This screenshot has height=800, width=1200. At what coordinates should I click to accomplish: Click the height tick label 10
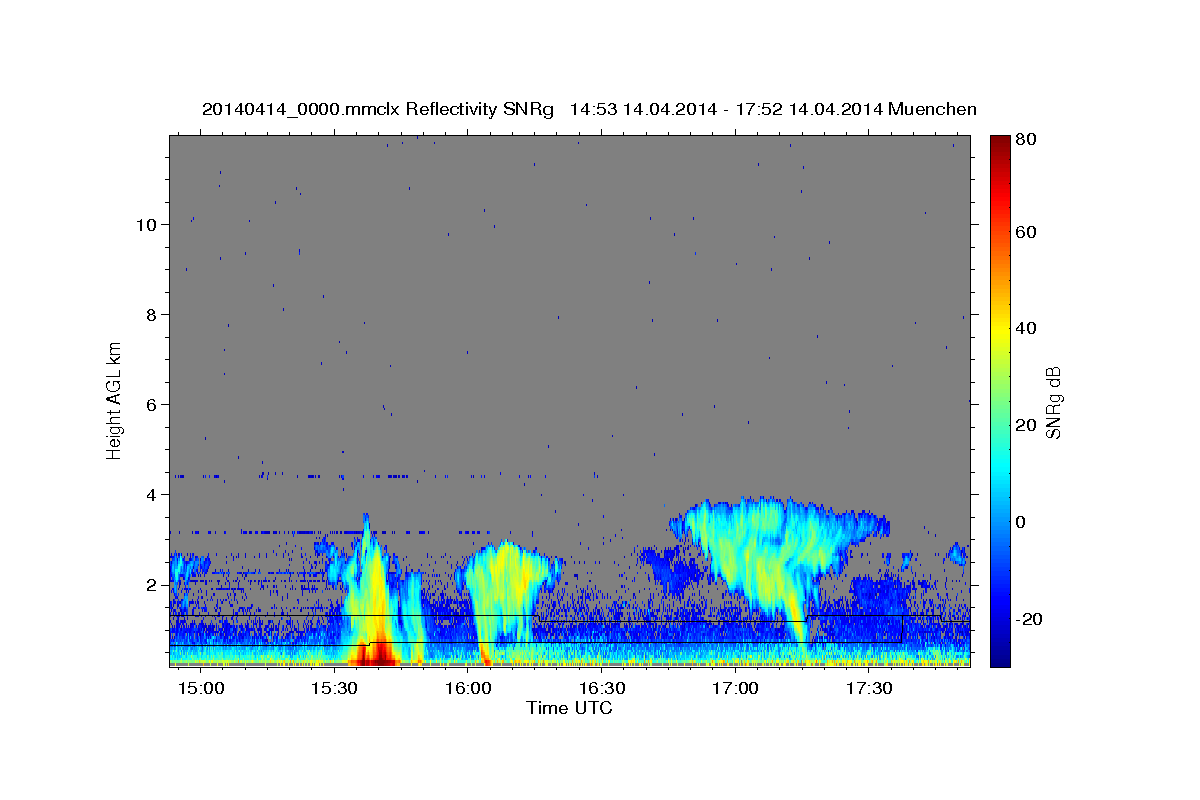click(146, 225)
